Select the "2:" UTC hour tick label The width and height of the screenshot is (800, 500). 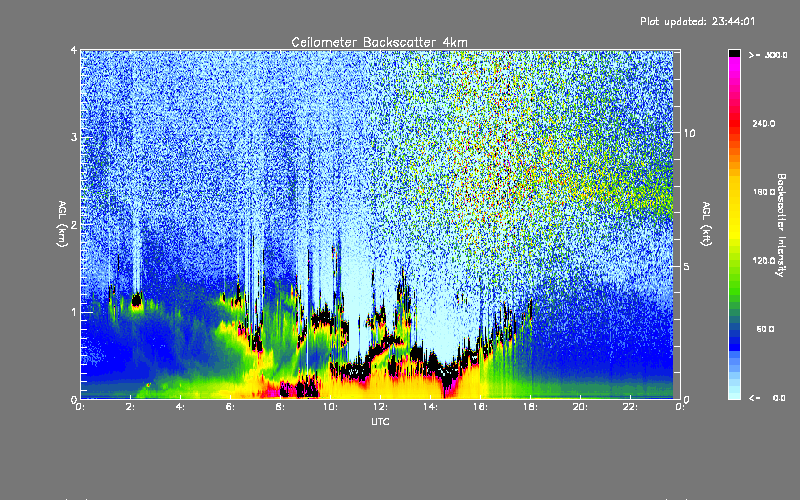[131, 407]
